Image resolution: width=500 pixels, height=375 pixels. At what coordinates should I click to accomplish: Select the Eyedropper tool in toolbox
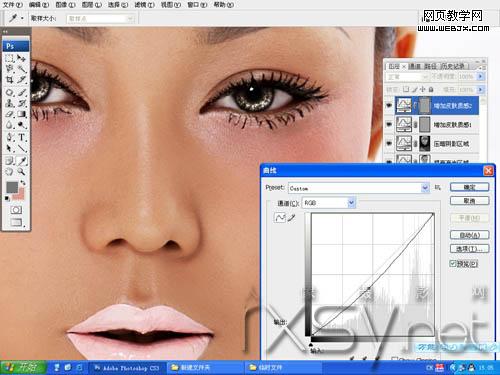coord(22,161)
